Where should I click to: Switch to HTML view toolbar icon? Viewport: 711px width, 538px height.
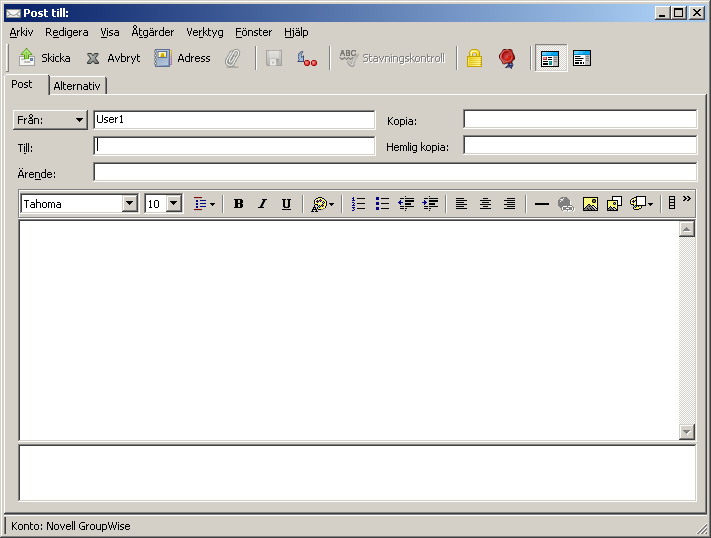click(x=550, y=58)
